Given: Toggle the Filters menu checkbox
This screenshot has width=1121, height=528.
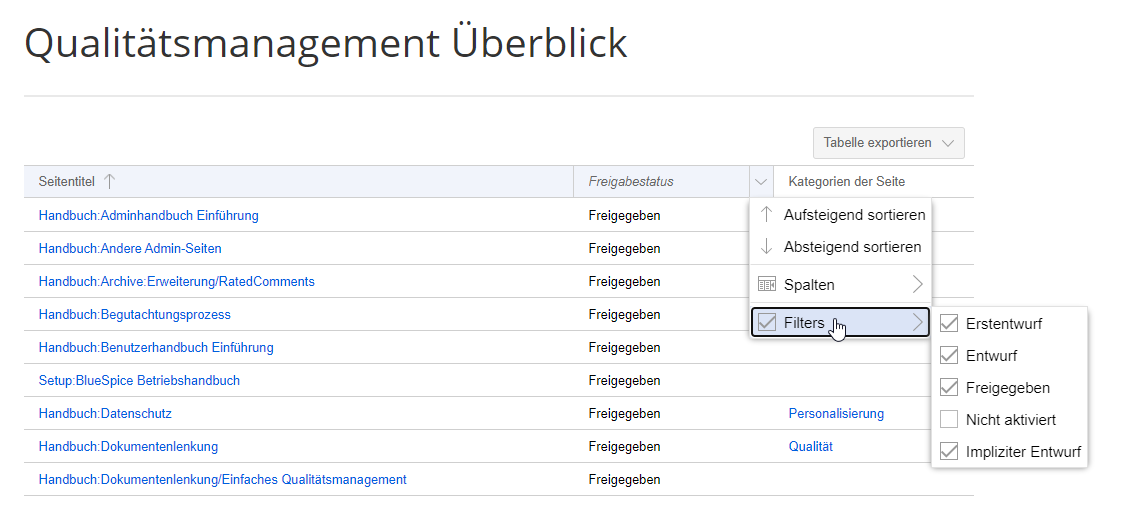Looking at the screenshot, I should coord(767,322).
